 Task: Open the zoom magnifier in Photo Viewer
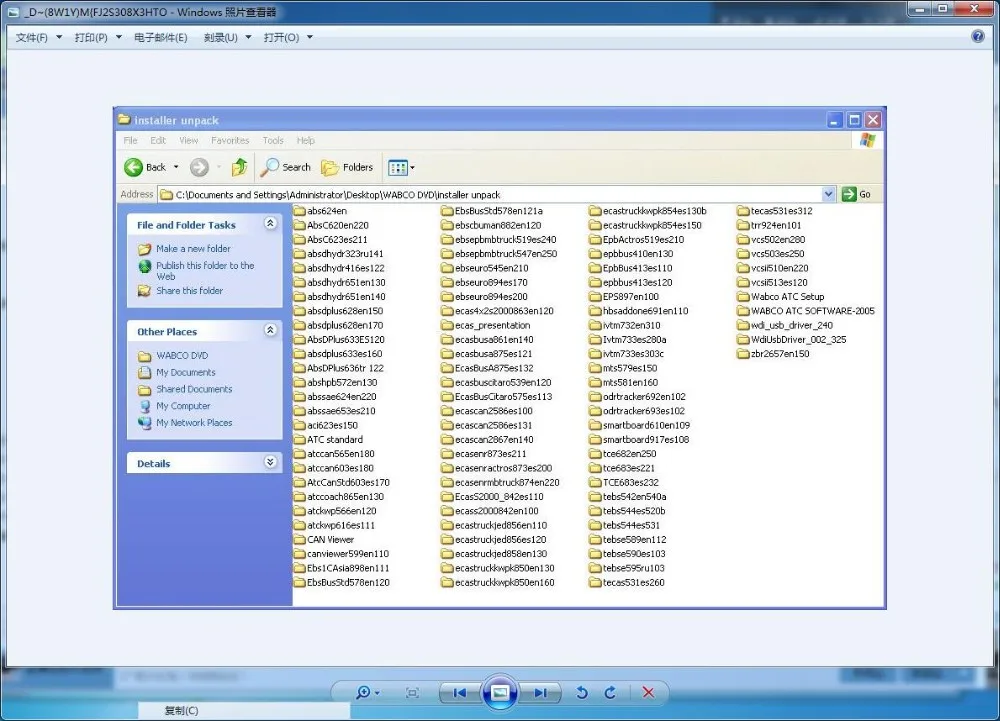[364, 692]
